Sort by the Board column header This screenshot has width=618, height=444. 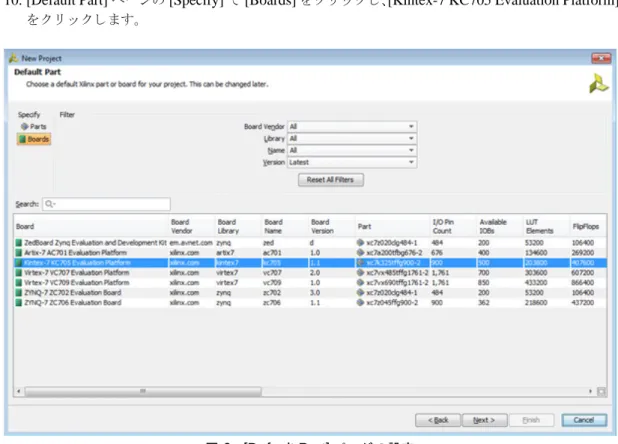91,227
